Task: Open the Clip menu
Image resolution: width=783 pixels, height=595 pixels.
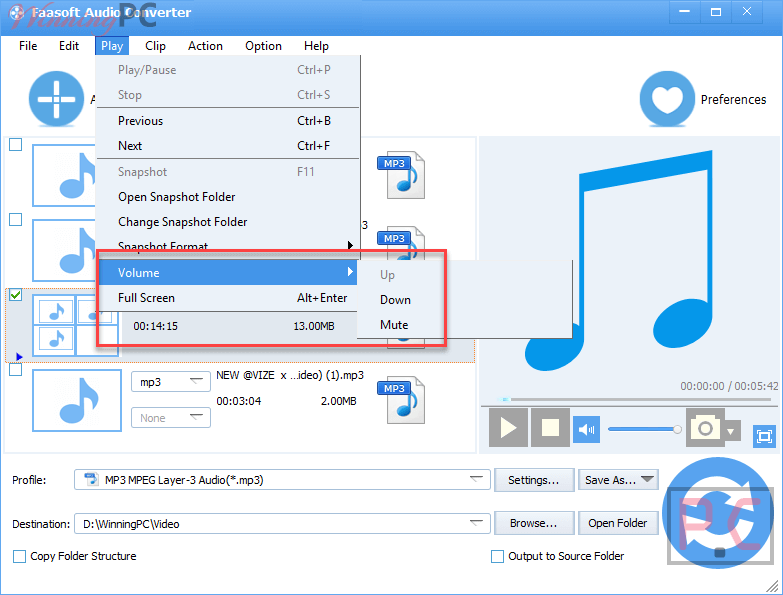Action: 155,46
